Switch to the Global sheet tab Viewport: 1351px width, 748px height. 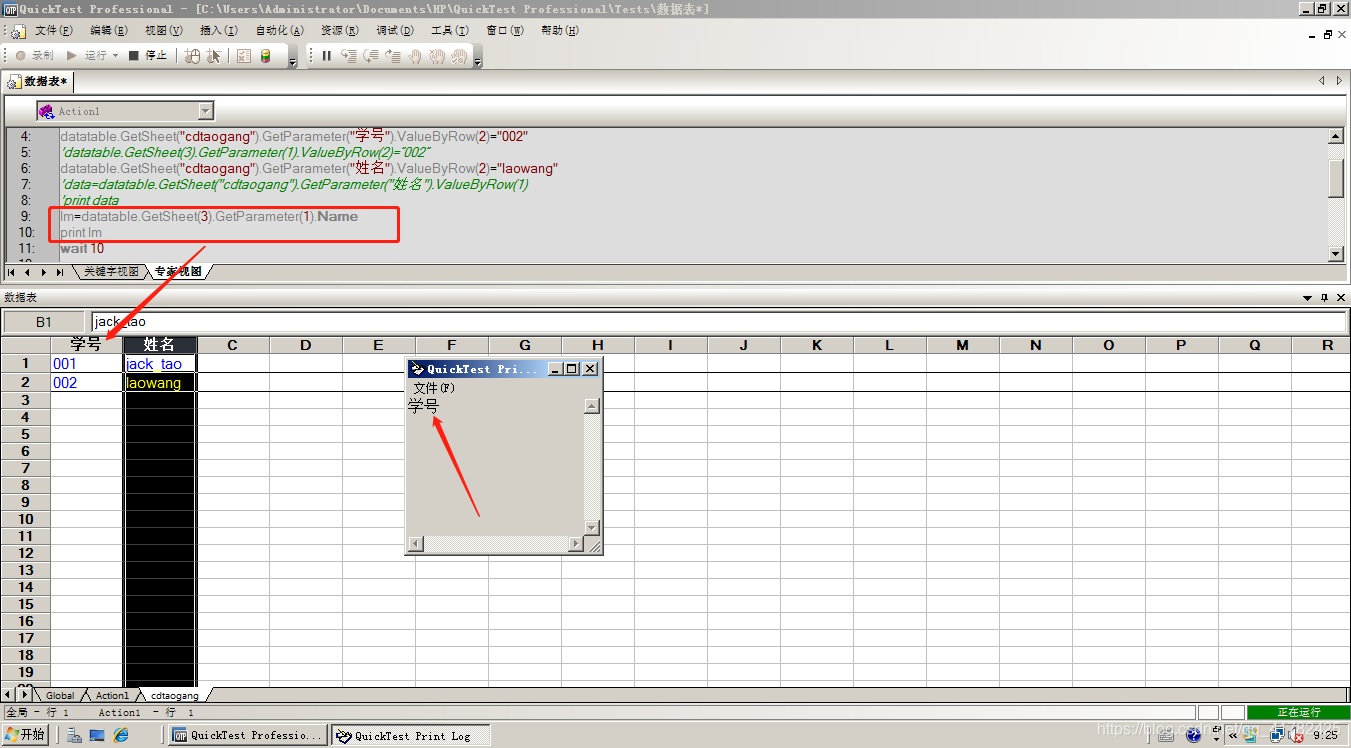(60, 695)
